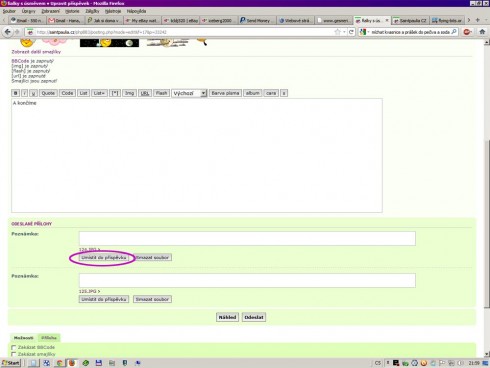This screenshot has height=368, width=490.
Task: Insert a Code BBCode tag
Action: point(67,93)
